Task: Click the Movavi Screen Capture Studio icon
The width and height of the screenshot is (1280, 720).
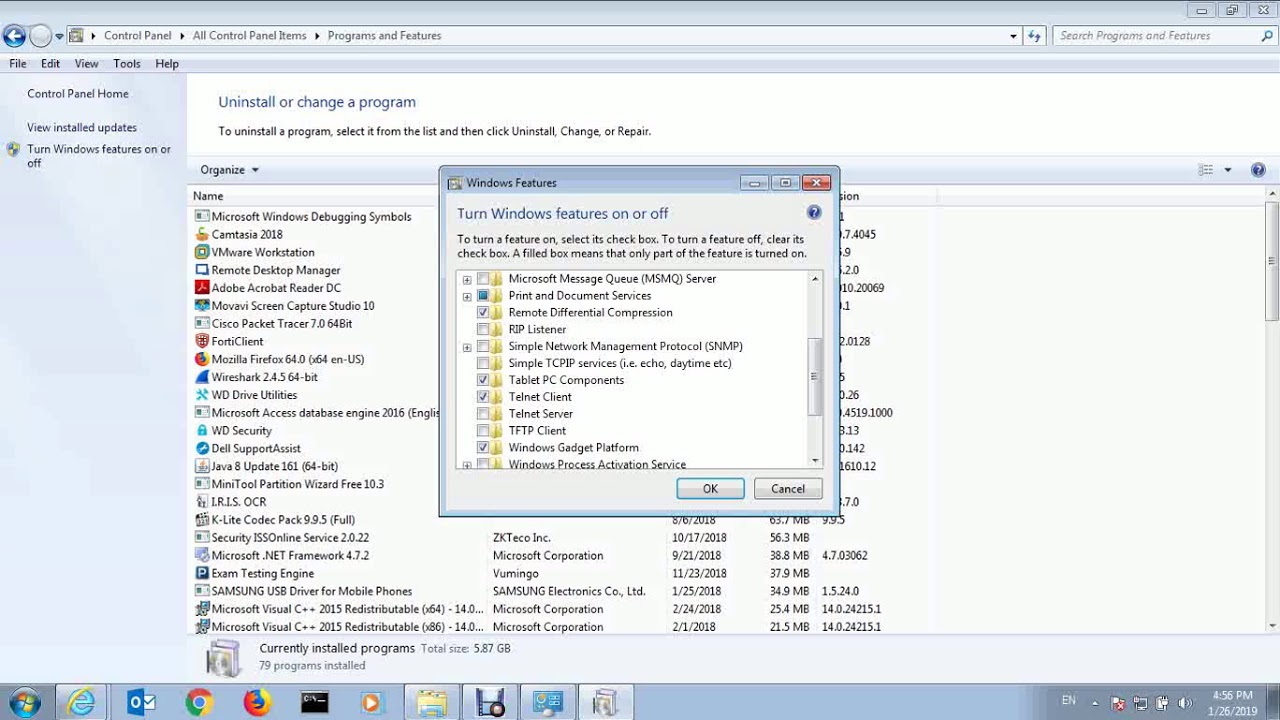Action: coord(202,306)
